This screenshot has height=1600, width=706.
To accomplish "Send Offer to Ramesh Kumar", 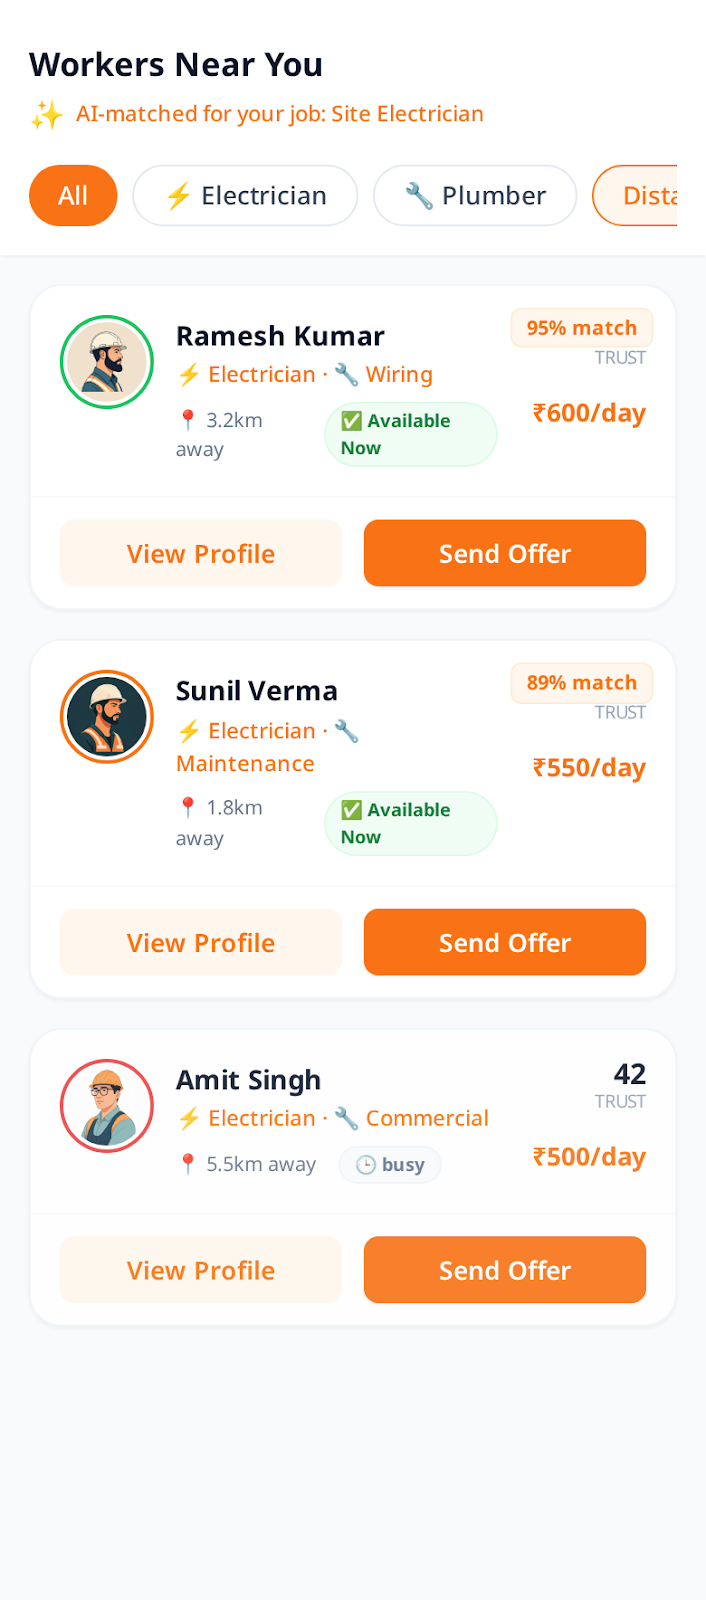I will 505,553.
